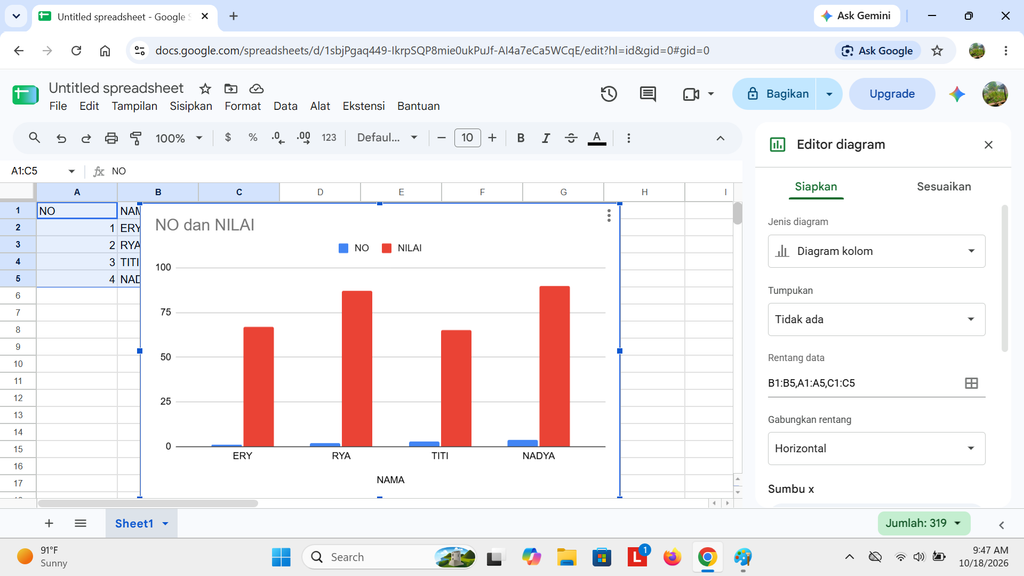Add a new sheet
This screenshot has width=1024, height=576.
click(49, 523)
